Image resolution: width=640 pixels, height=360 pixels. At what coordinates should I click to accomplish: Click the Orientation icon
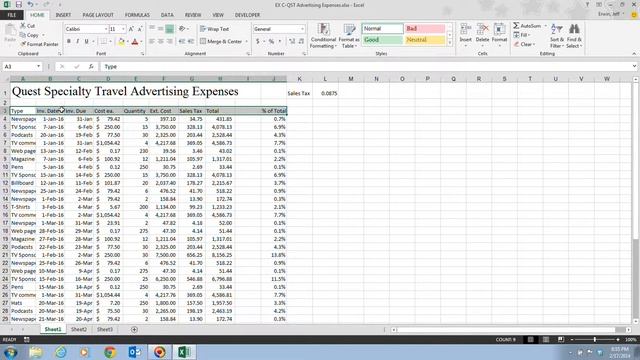point(182,29)
